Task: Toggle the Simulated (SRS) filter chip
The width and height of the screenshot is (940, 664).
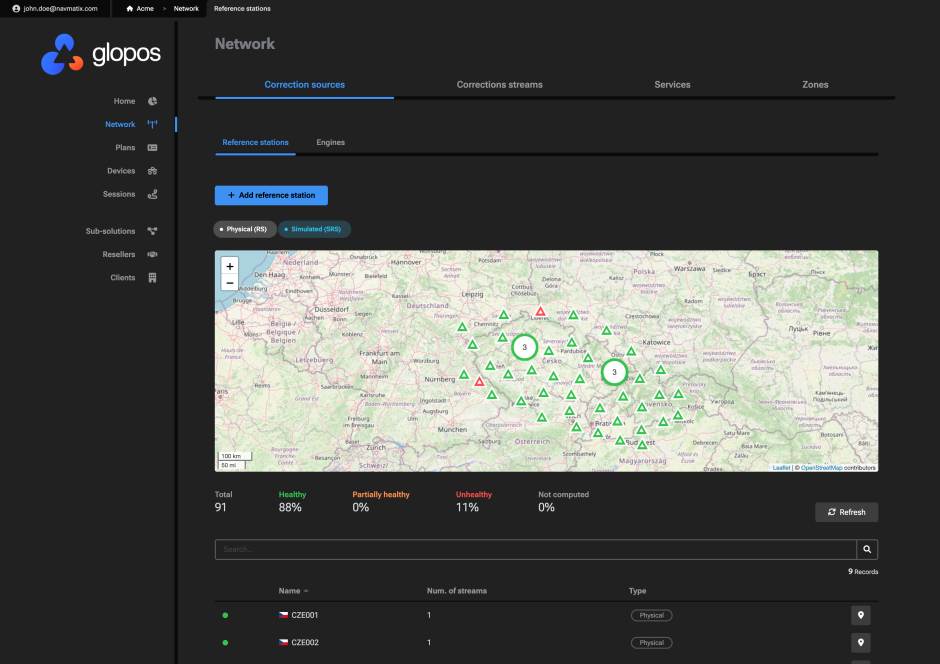Action: point(315,229)
